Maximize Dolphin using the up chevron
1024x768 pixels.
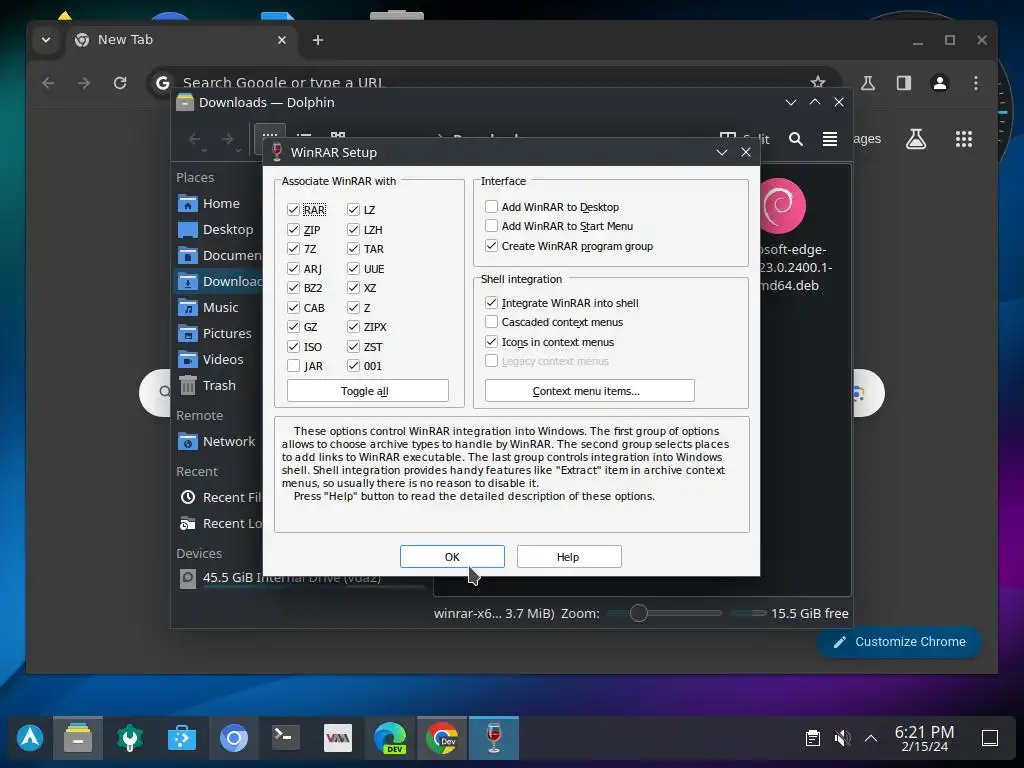coord(815,103)
